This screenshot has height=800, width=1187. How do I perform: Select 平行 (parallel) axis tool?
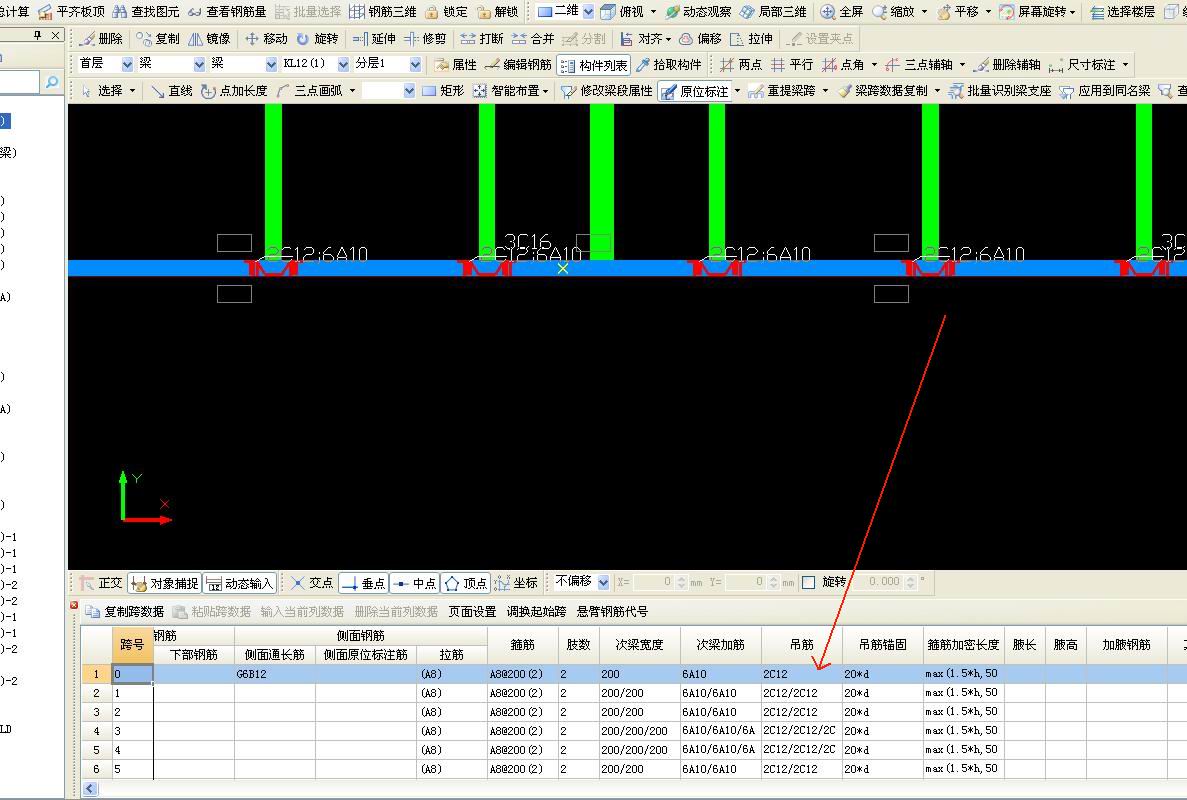click(793, 65)
